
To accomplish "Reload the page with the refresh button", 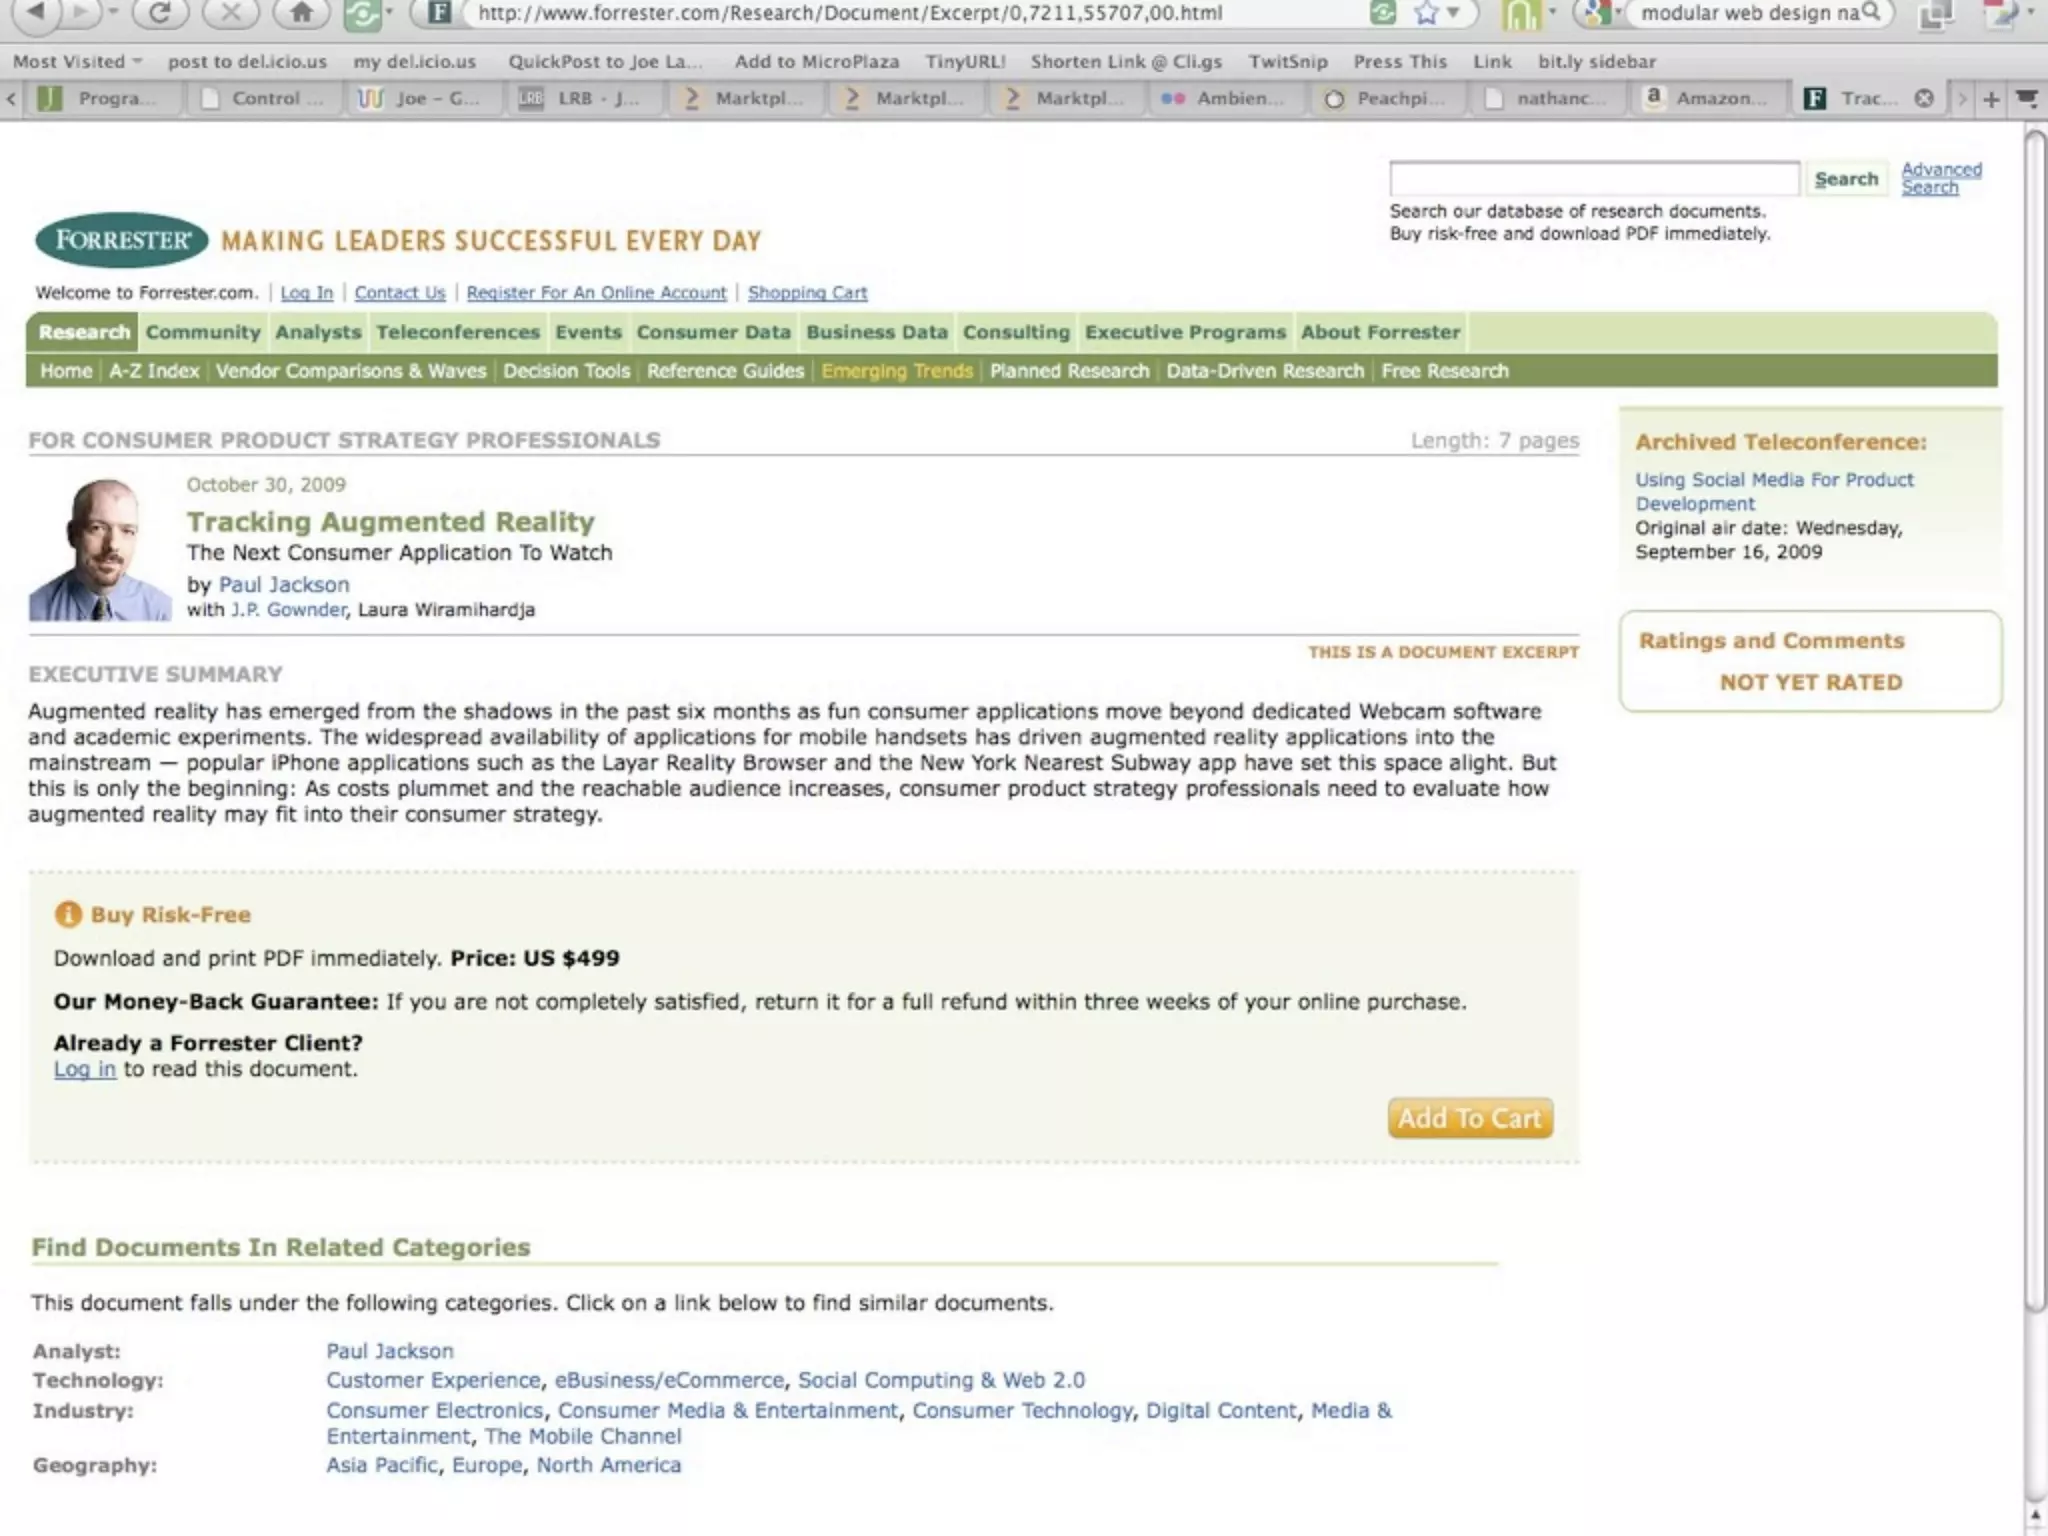I will (160, 13).
